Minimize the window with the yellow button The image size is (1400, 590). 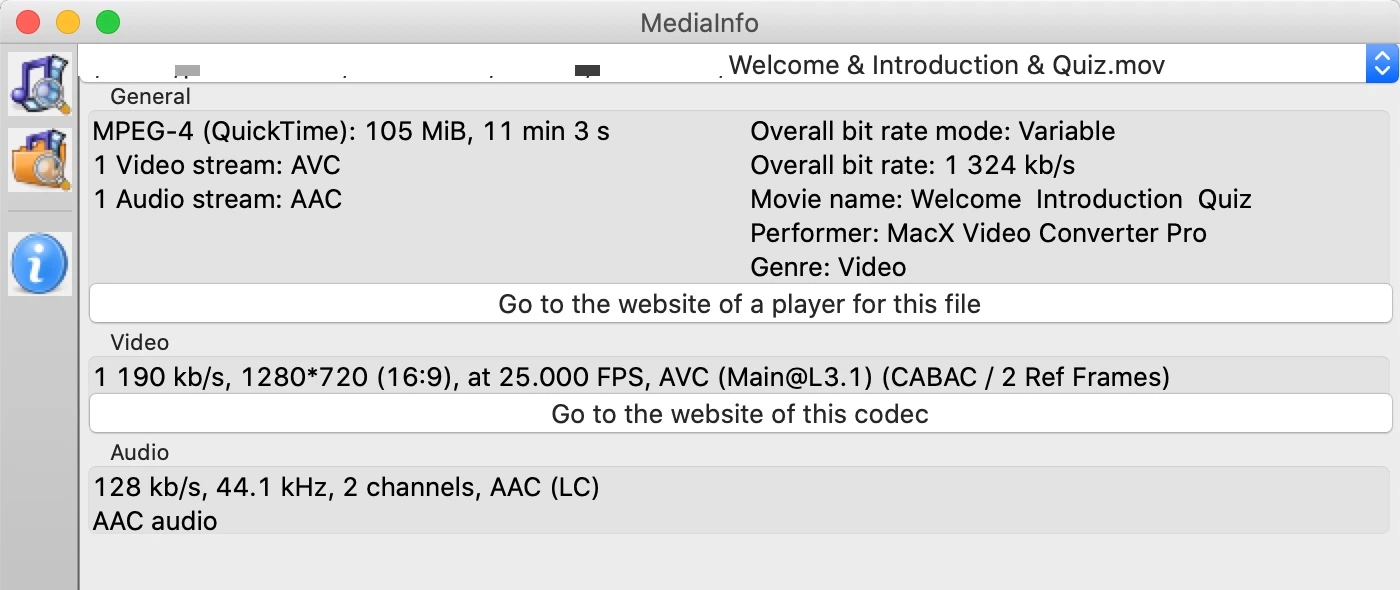click(68, 21)
